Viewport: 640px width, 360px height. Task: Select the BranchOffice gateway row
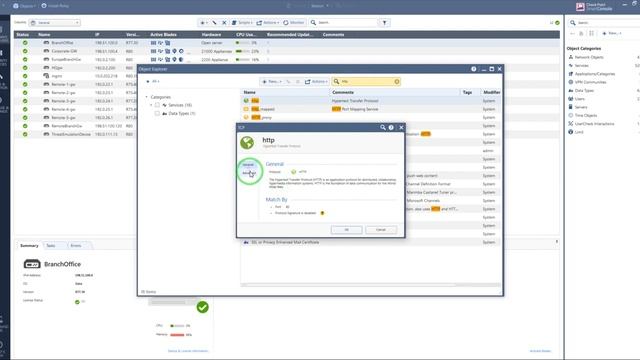click(x=286, y=43)
